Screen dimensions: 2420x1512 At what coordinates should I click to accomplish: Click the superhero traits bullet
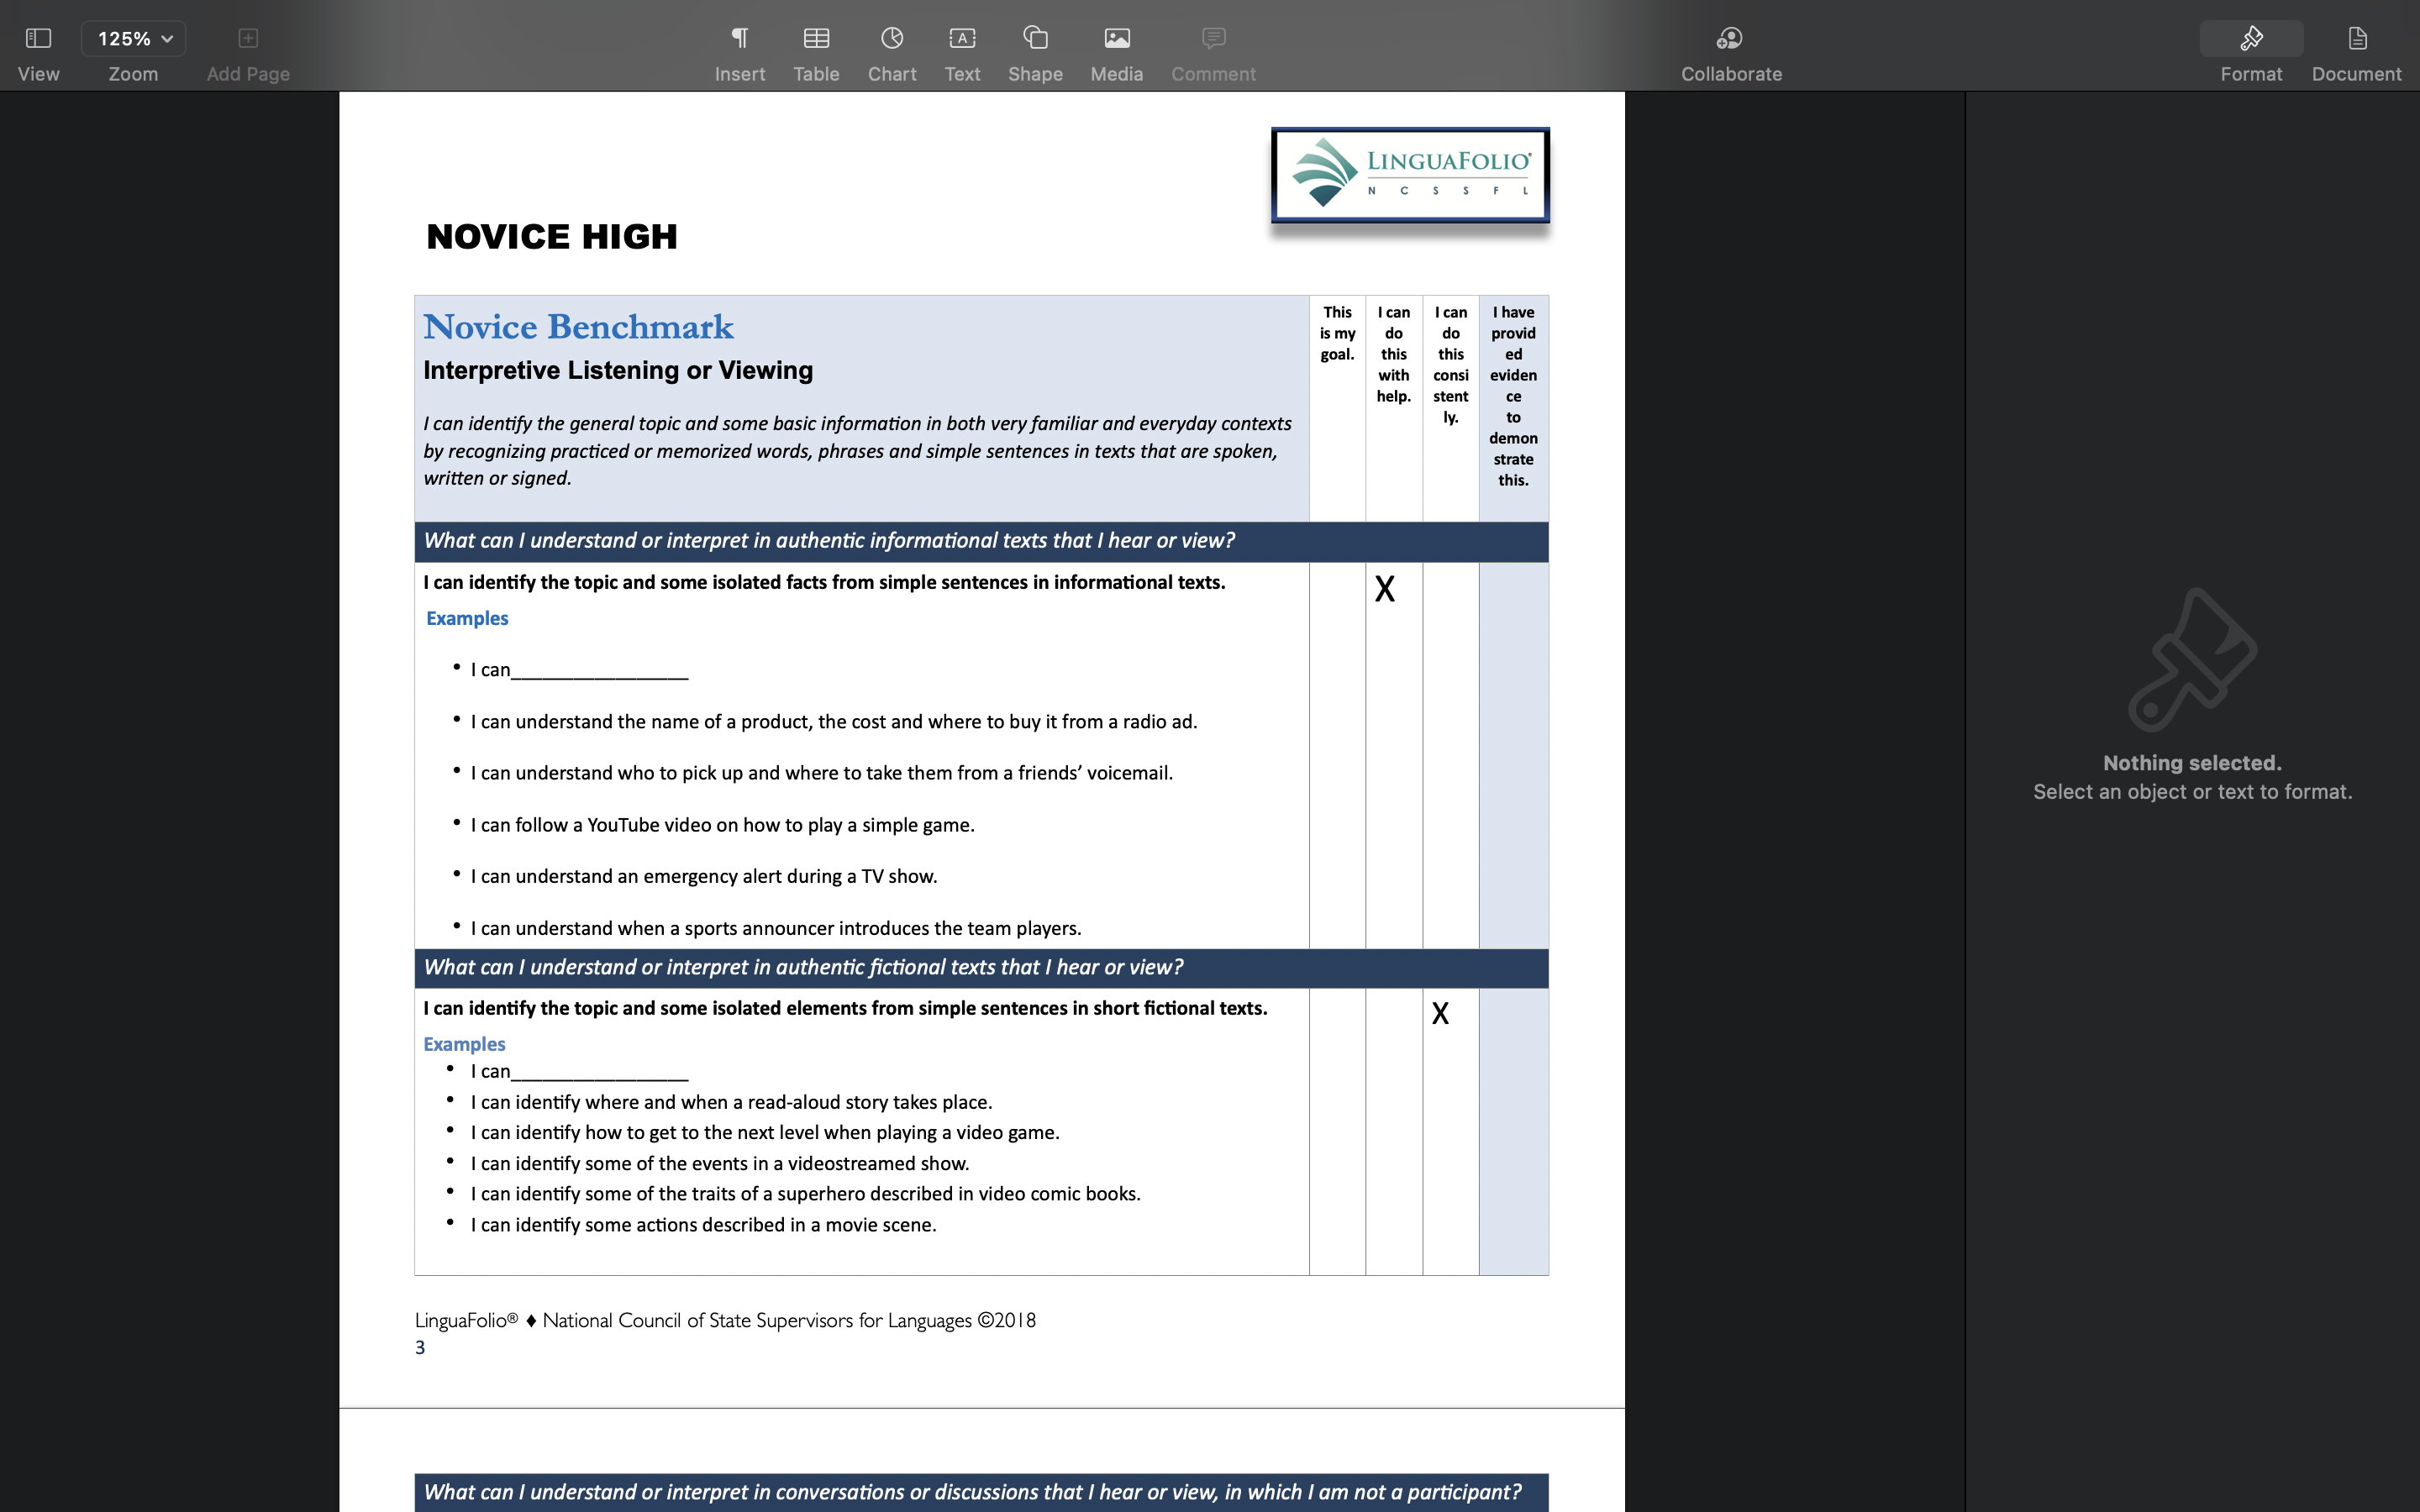tap(805, 1194)
